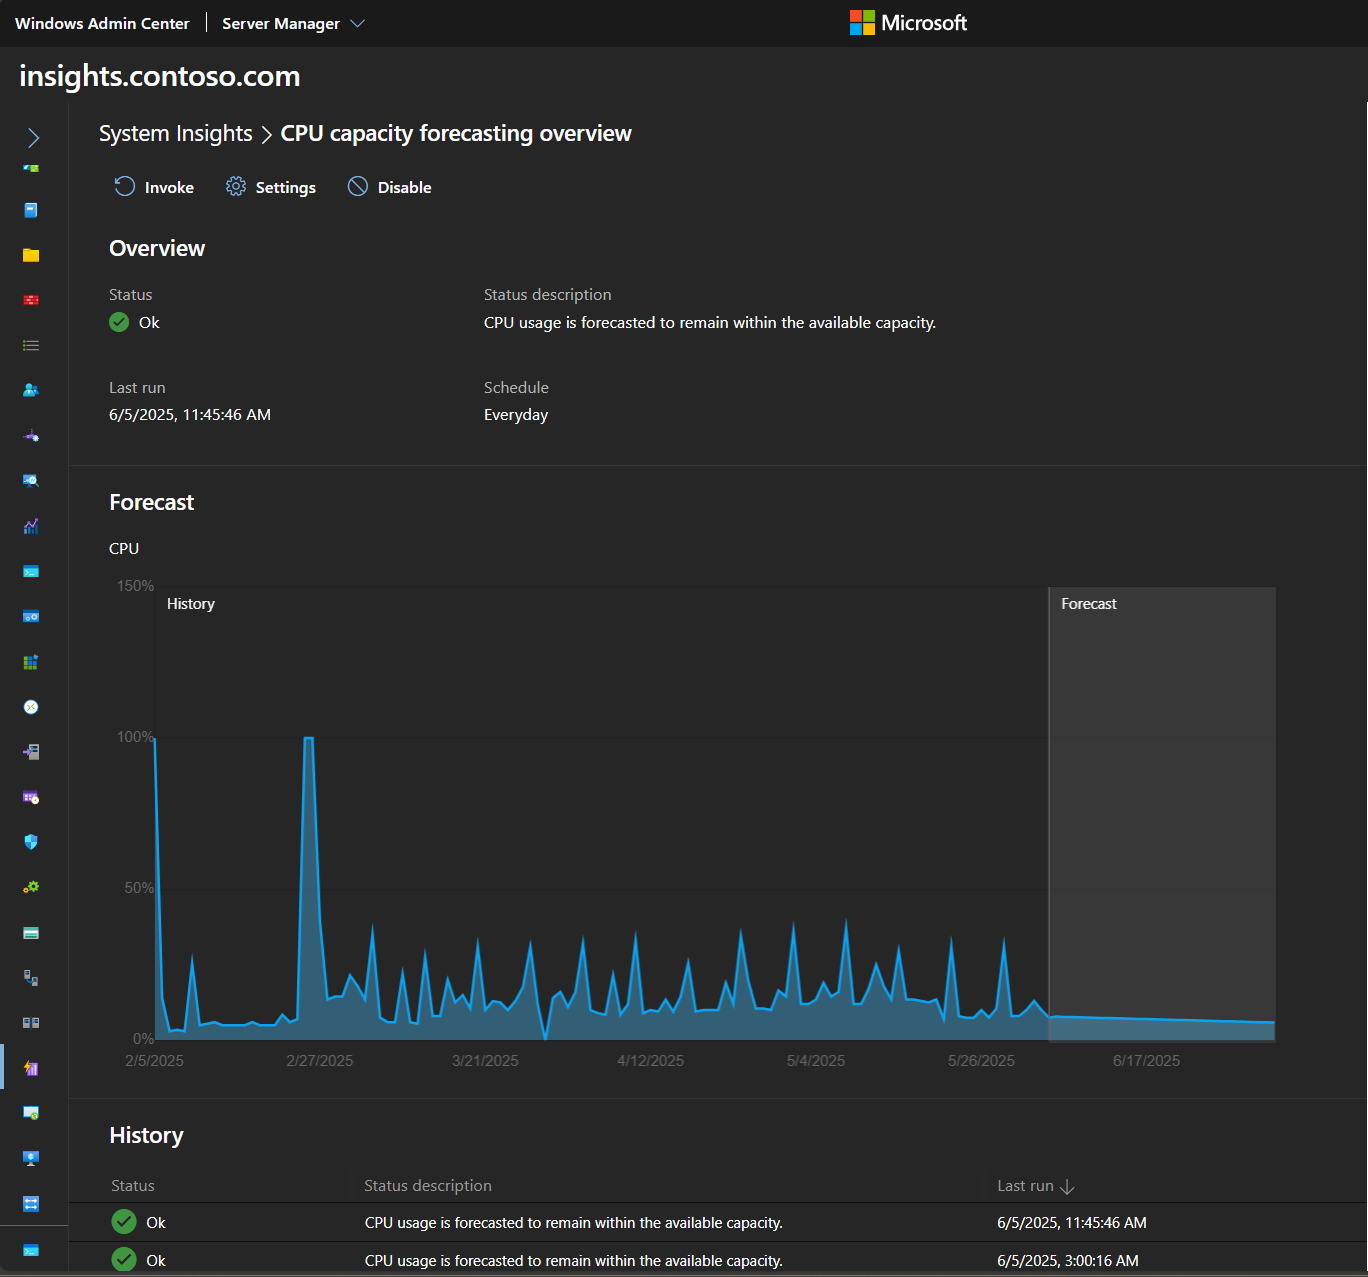1368x1277 pixels.
Task: Select history row from 6/5/2025, 3:00:16 AM
Action: click(x=718, y=1260)
